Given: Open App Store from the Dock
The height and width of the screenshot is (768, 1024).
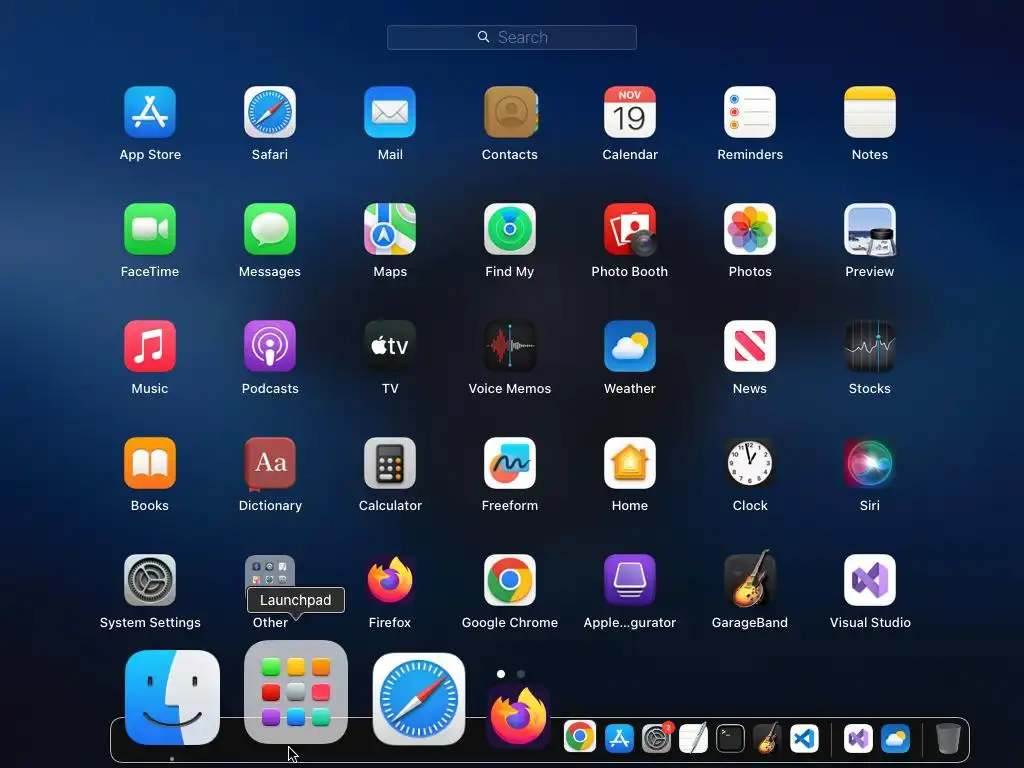Looking at the screenshot, I should pyautogui.click(x=619, y=739).
